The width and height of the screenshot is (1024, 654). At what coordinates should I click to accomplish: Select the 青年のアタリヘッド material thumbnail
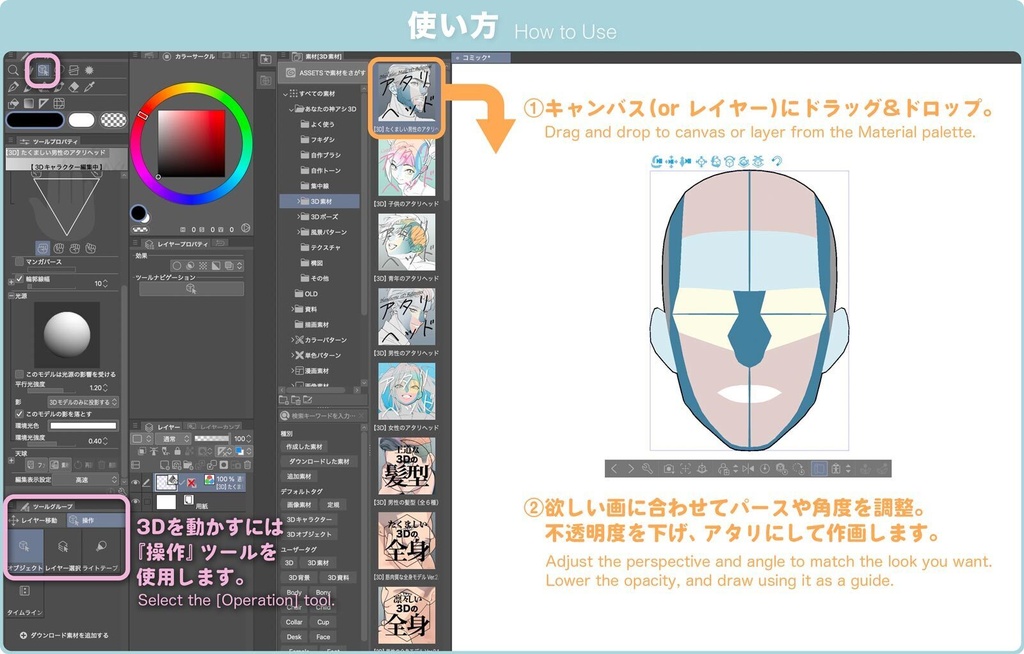[x=407, y=243]
